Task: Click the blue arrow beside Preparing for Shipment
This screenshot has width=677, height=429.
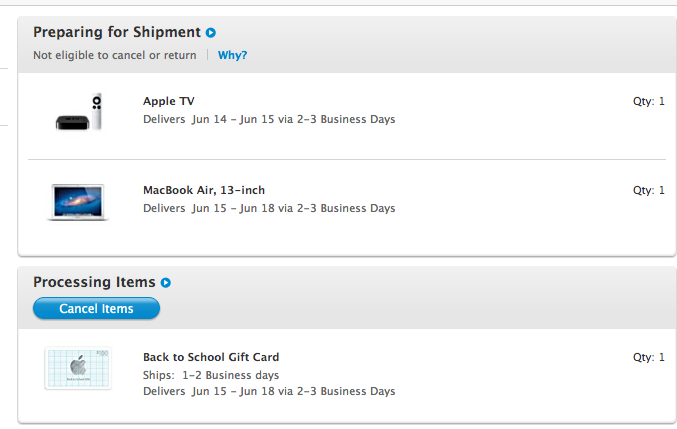Action: click(211, 33)
